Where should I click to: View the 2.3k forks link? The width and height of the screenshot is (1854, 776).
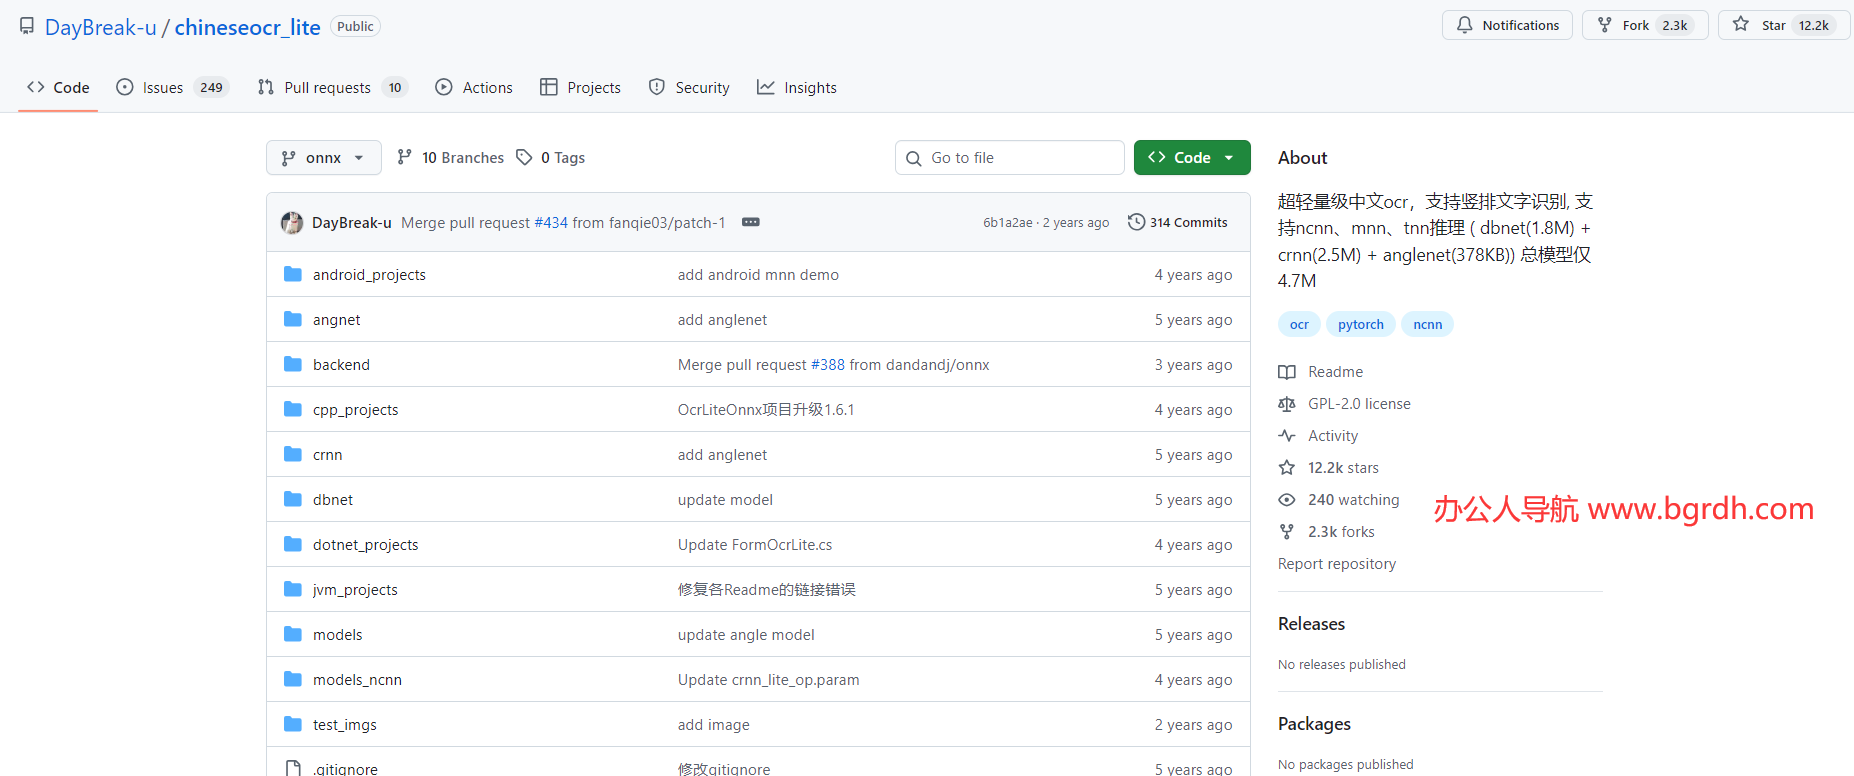pos(1327,532)
